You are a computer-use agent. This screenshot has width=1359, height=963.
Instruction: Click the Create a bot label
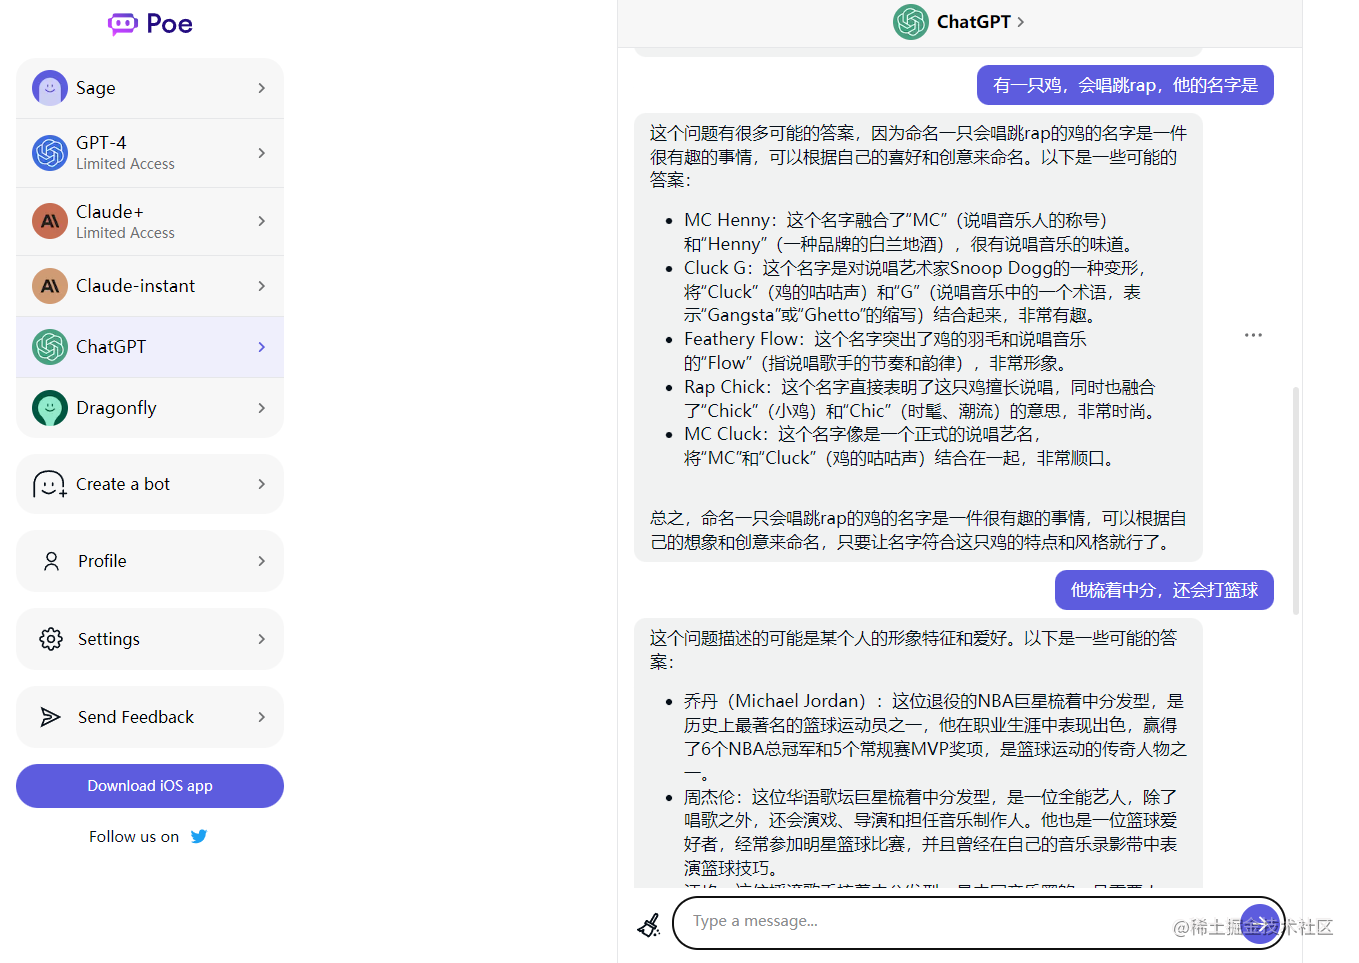[x=123, y=484]
